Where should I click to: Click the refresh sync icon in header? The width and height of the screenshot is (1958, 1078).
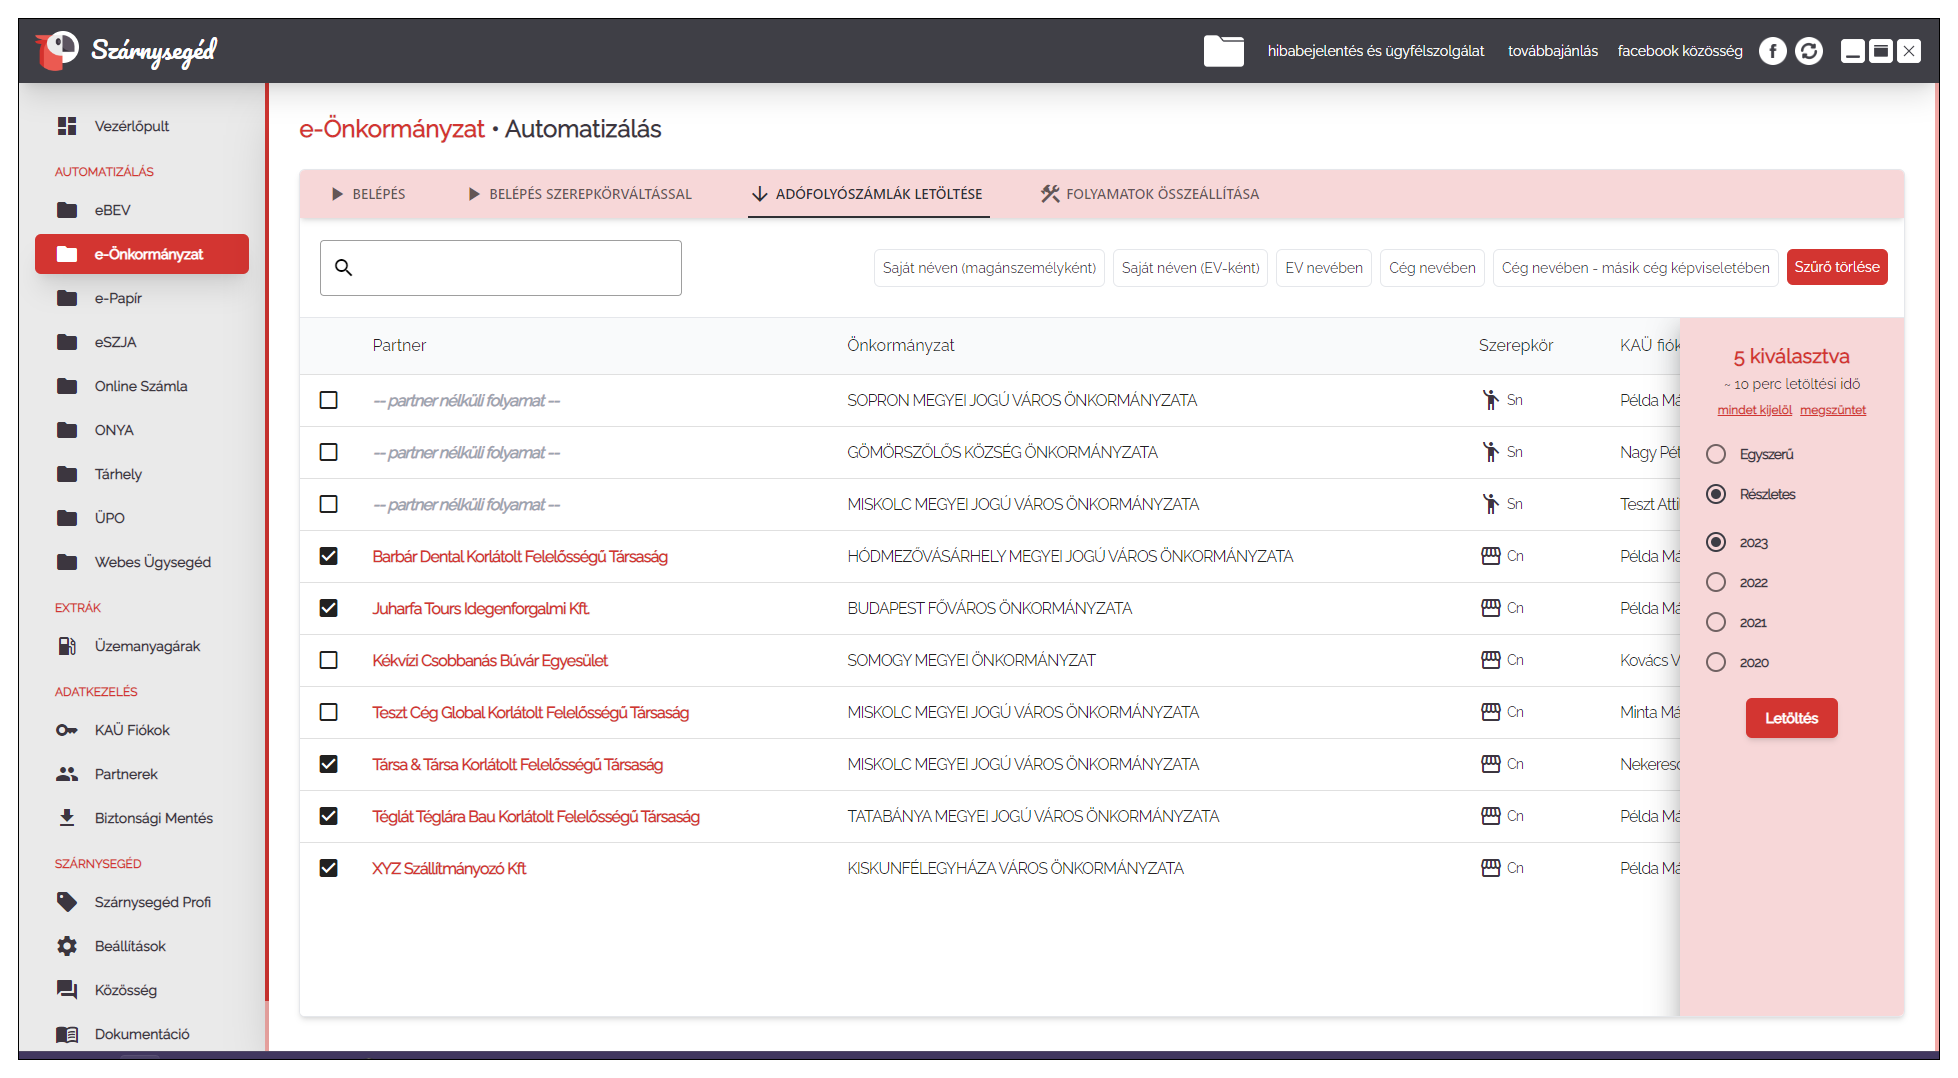click(1808, 51)
